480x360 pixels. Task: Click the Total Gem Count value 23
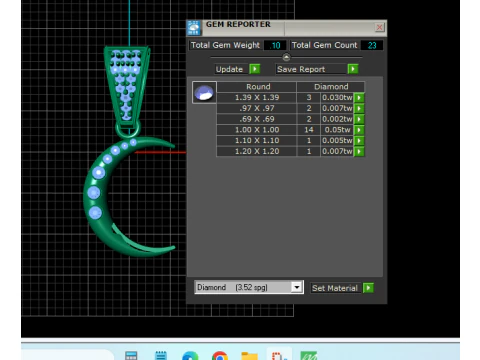(372, 45)
